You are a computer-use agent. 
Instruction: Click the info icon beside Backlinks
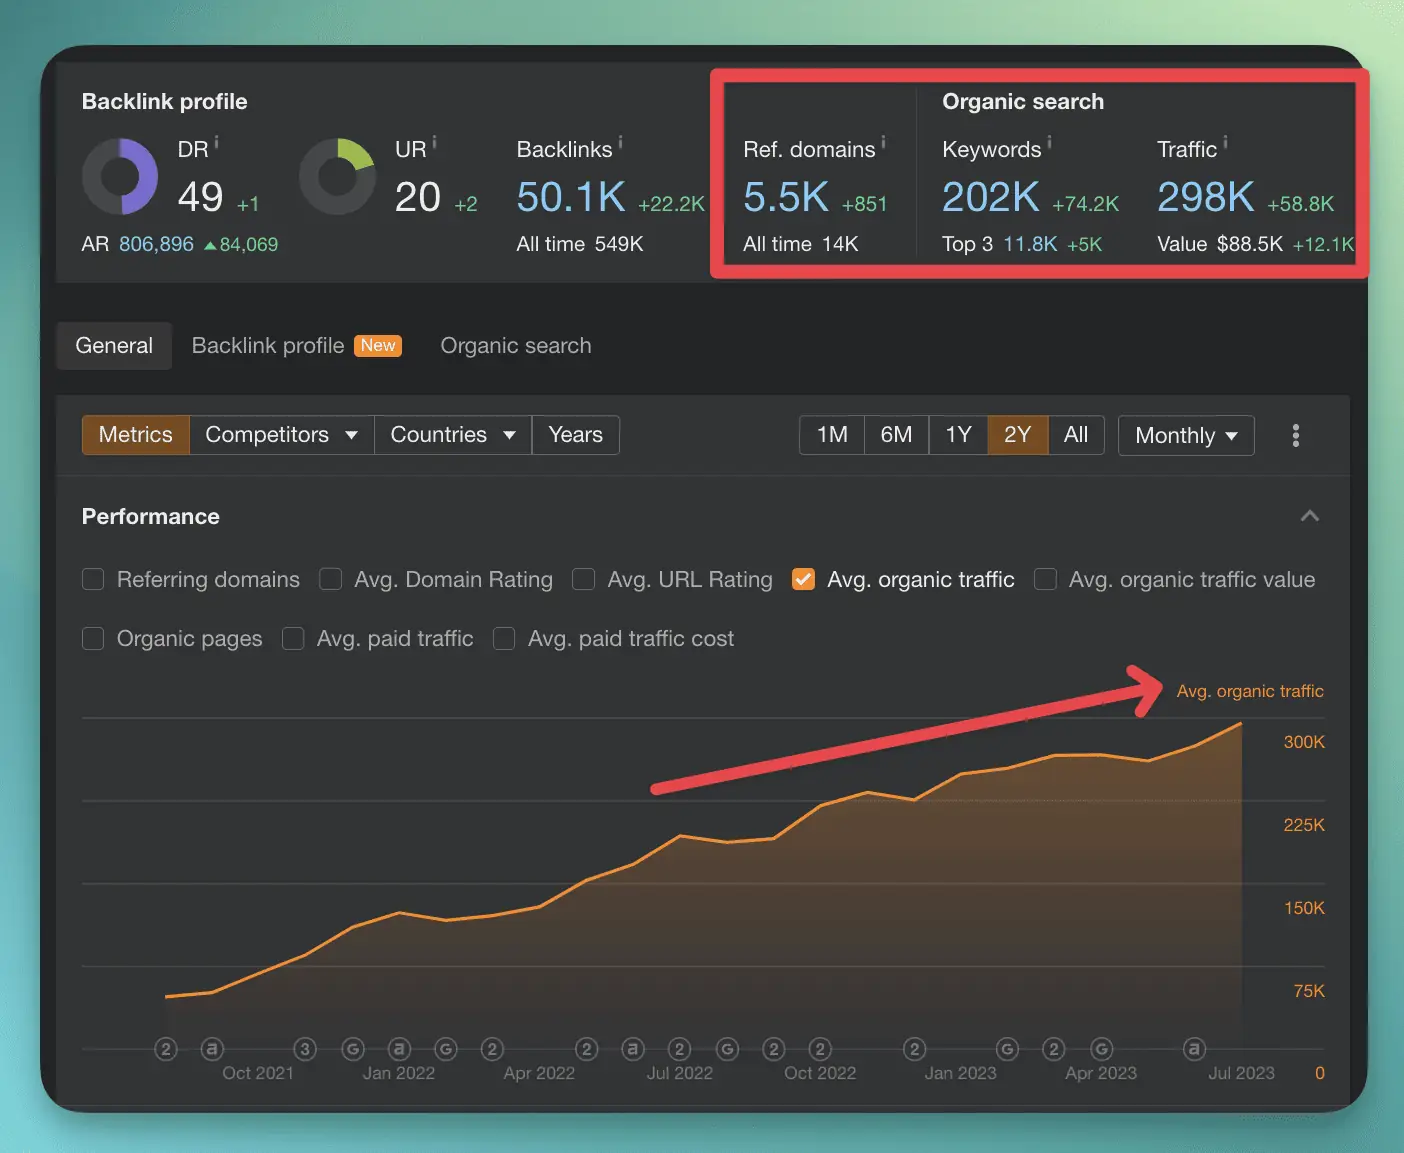click(620, 143)
